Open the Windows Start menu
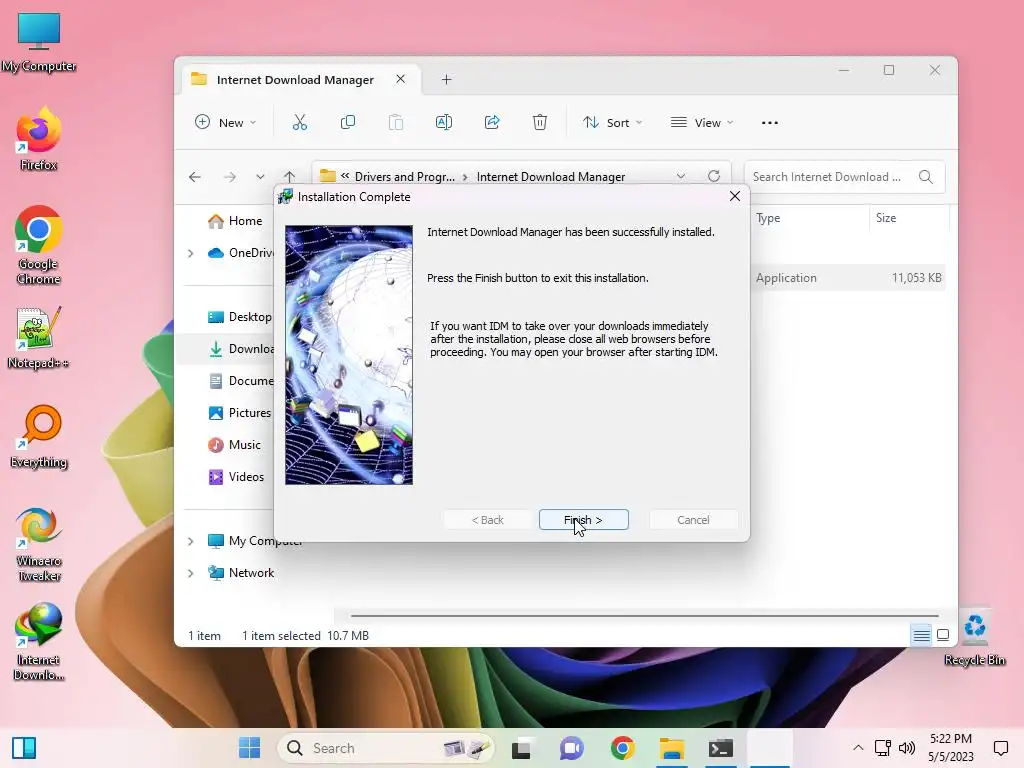Screen dimensions: 1024x768 coord(249,748)
